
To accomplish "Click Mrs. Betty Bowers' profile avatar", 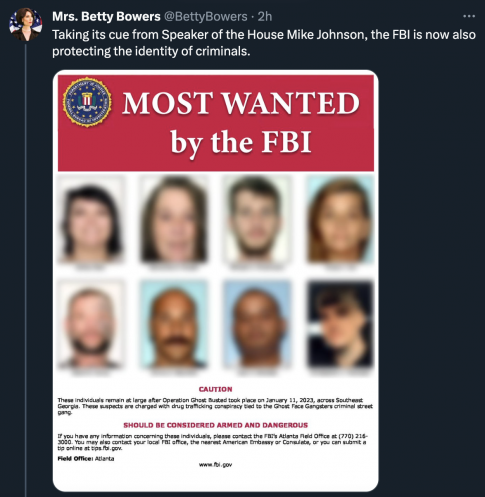I will coord(25,24).
